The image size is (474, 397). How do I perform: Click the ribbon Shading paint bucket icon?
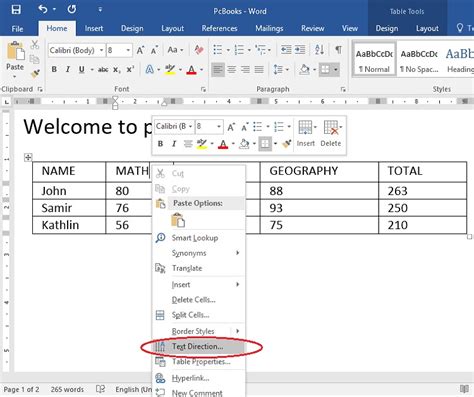tap(304, 69)
